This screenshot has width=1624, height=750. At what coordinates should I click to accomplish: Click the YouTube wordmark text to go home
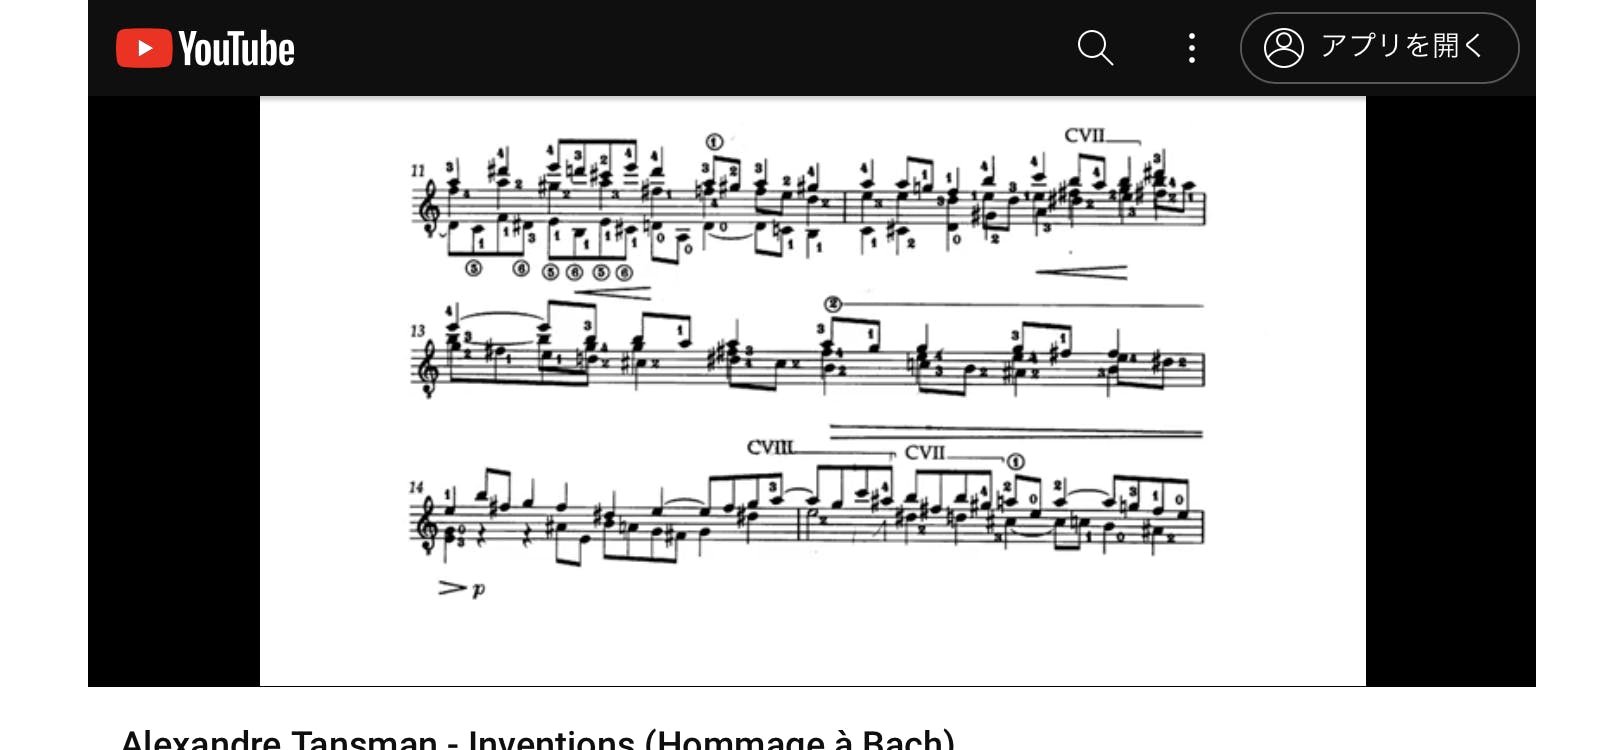(237, 48)
